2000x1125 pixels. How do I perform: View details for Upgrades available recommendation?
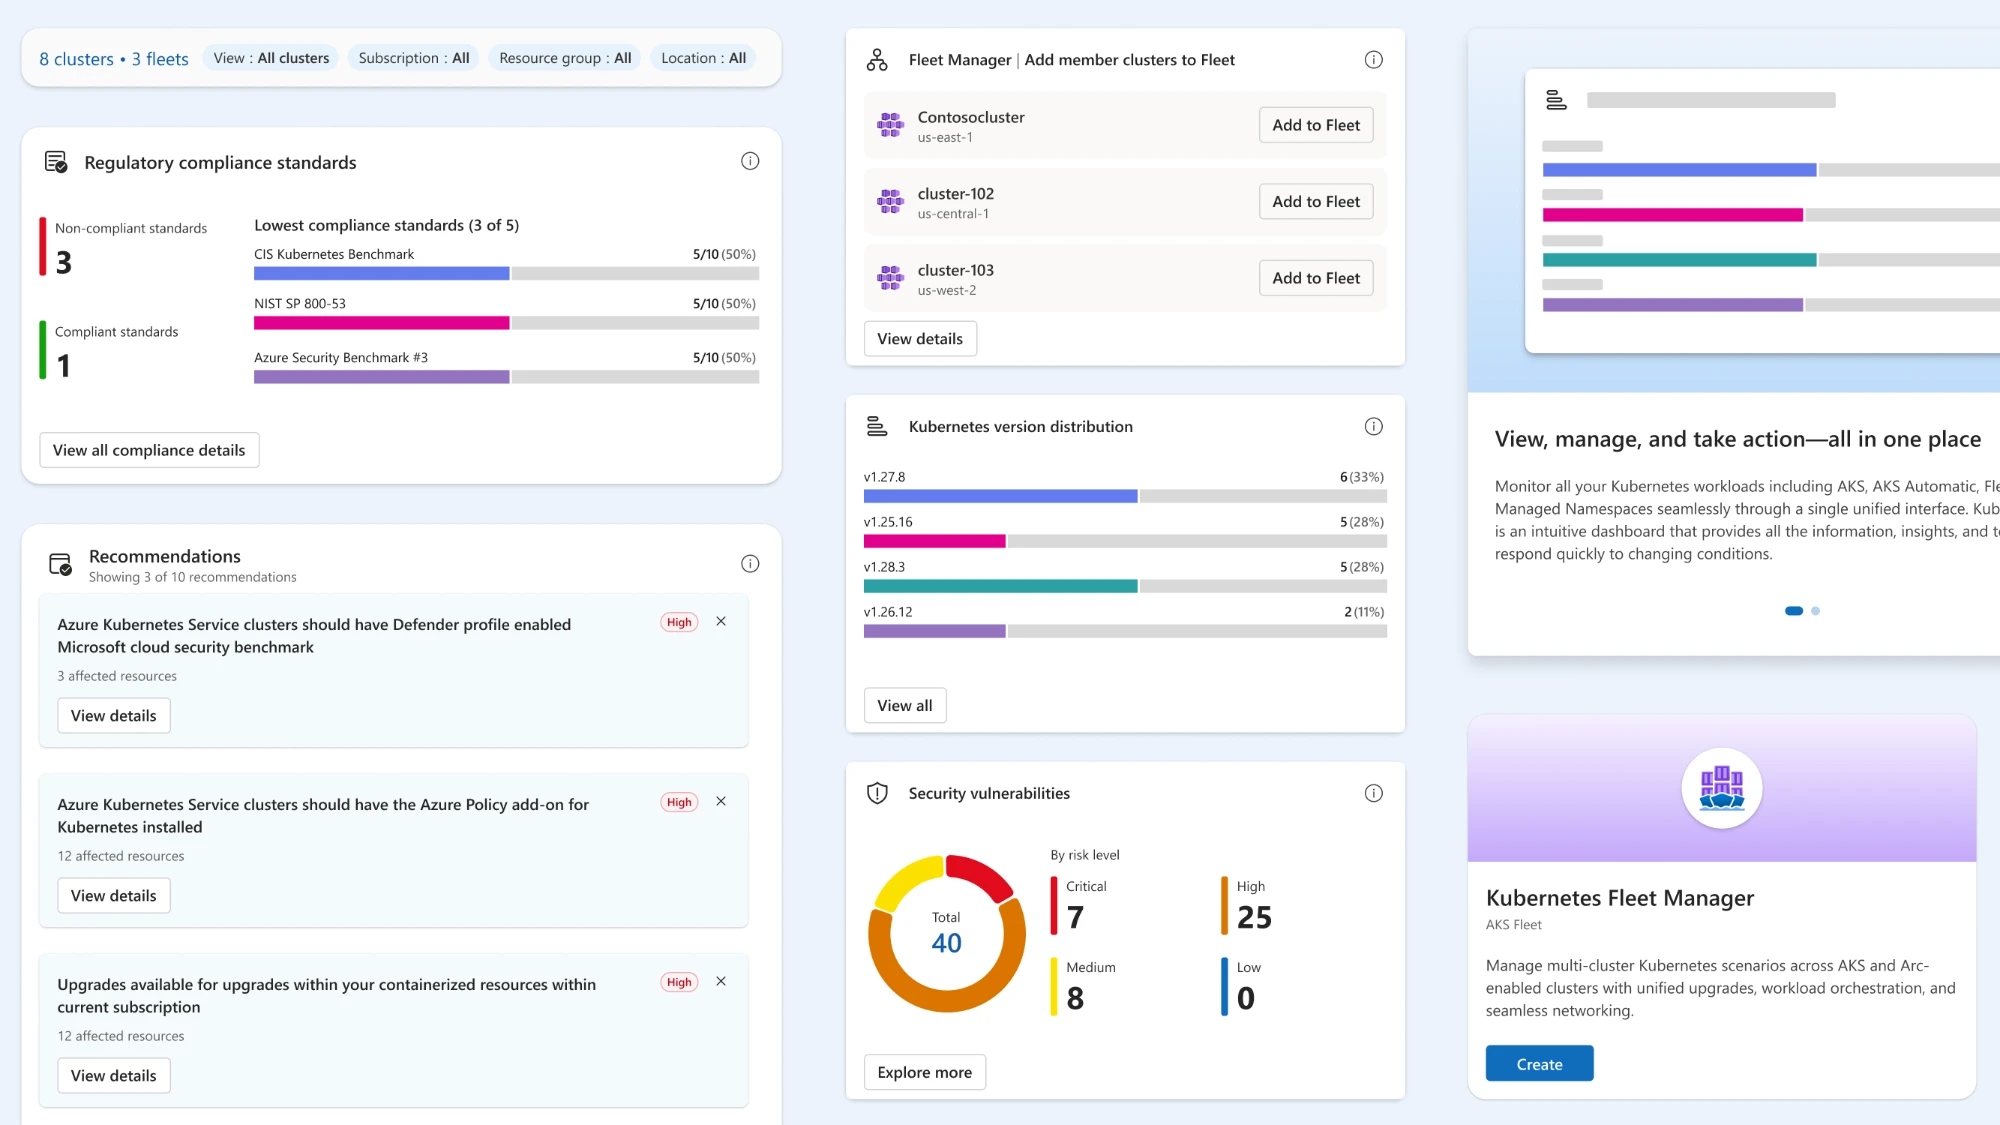click(x=114, y=1076)
